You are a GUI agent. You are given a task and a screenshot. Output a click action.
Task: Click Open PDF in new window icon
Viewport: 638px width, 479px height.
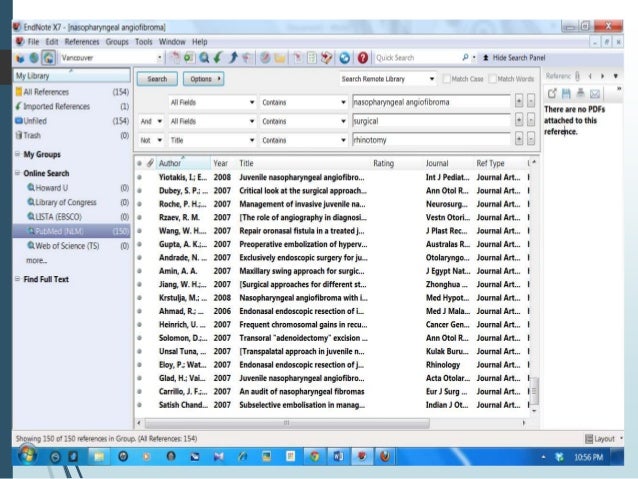[x=552, y=94]
